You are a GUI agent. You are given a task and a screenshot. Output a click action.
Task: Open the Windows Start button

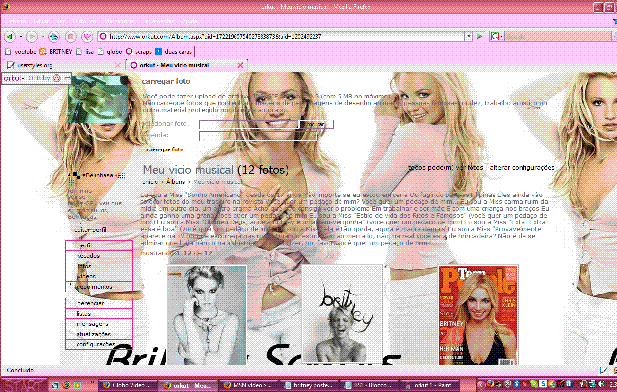tap(23, 385)
